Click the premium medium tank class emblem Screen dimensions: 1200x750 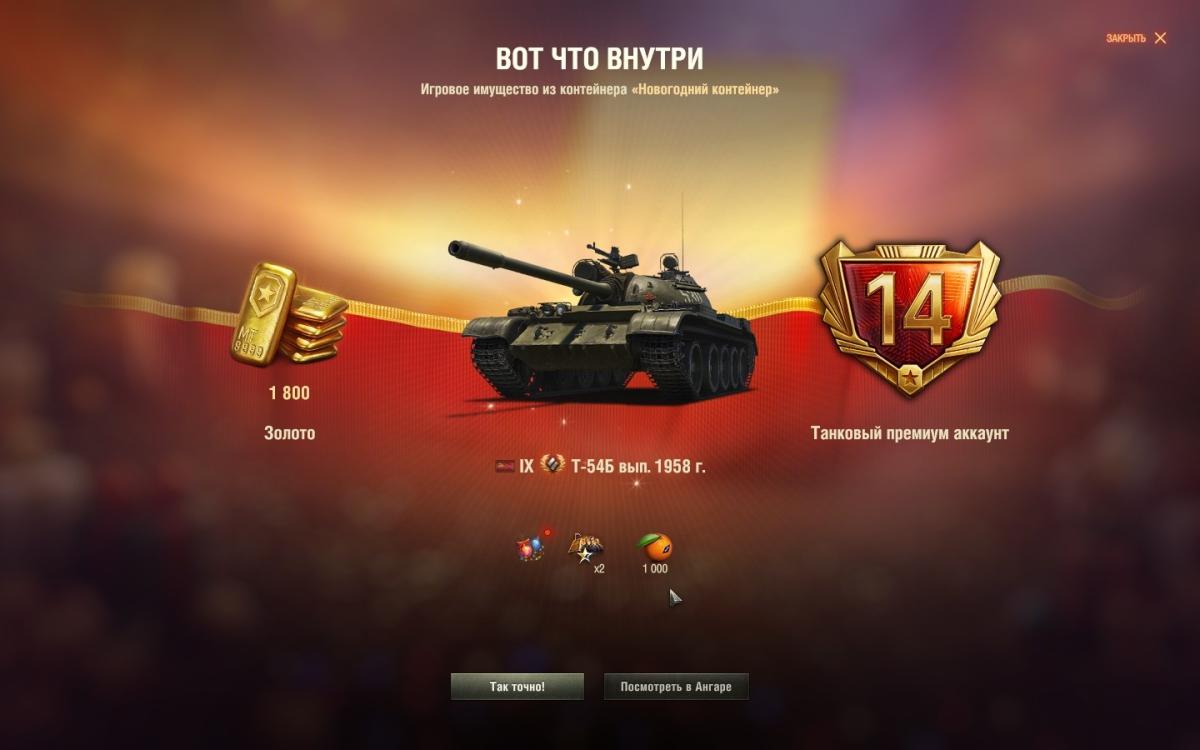click(553, 465)
